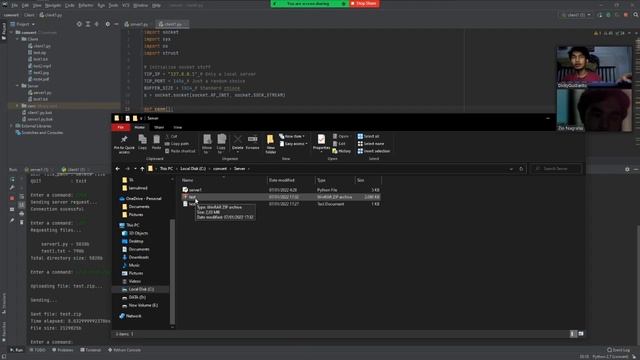The width and height of the screenshot is (640, 360).
Task: Click Select all in Explorer ribbon
Action: (369, 136)
